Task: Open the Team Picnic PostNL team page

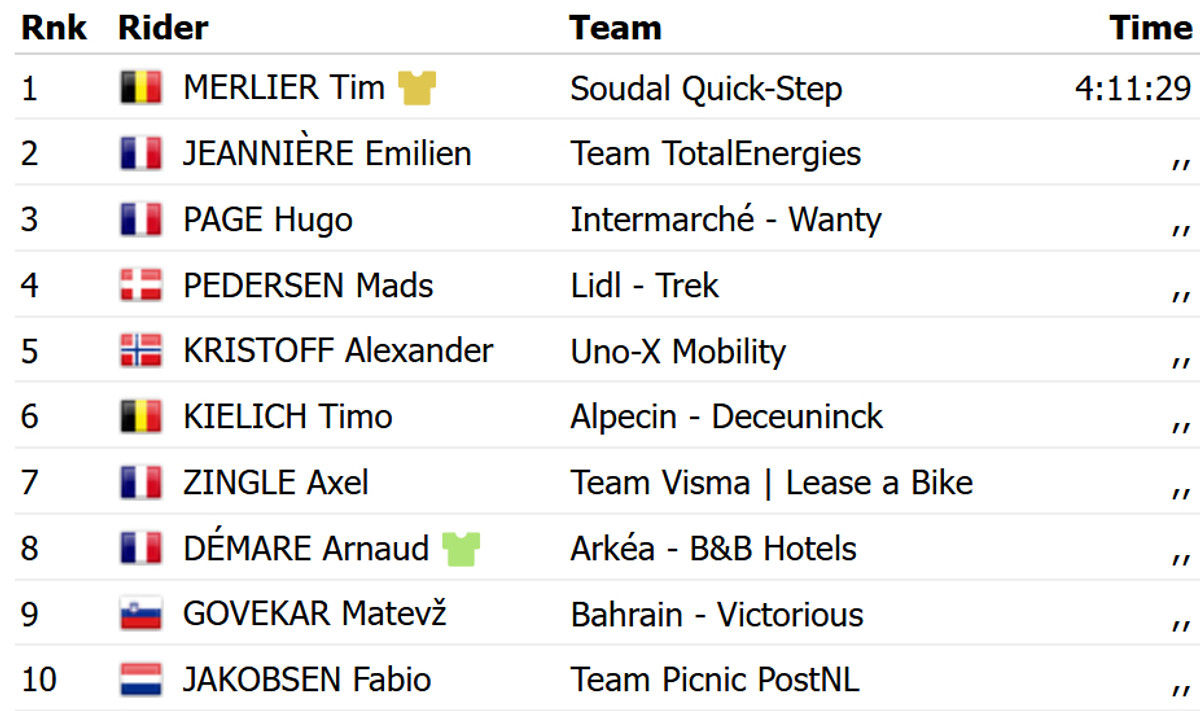Action: tap(715, 681)
